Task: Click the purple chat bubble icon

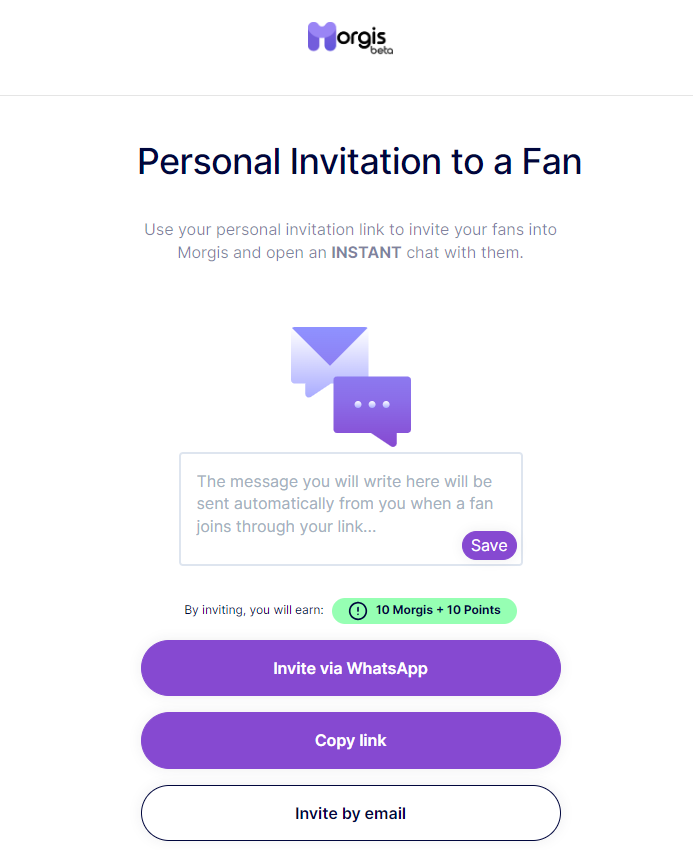Action: click(x=372, y=410)
